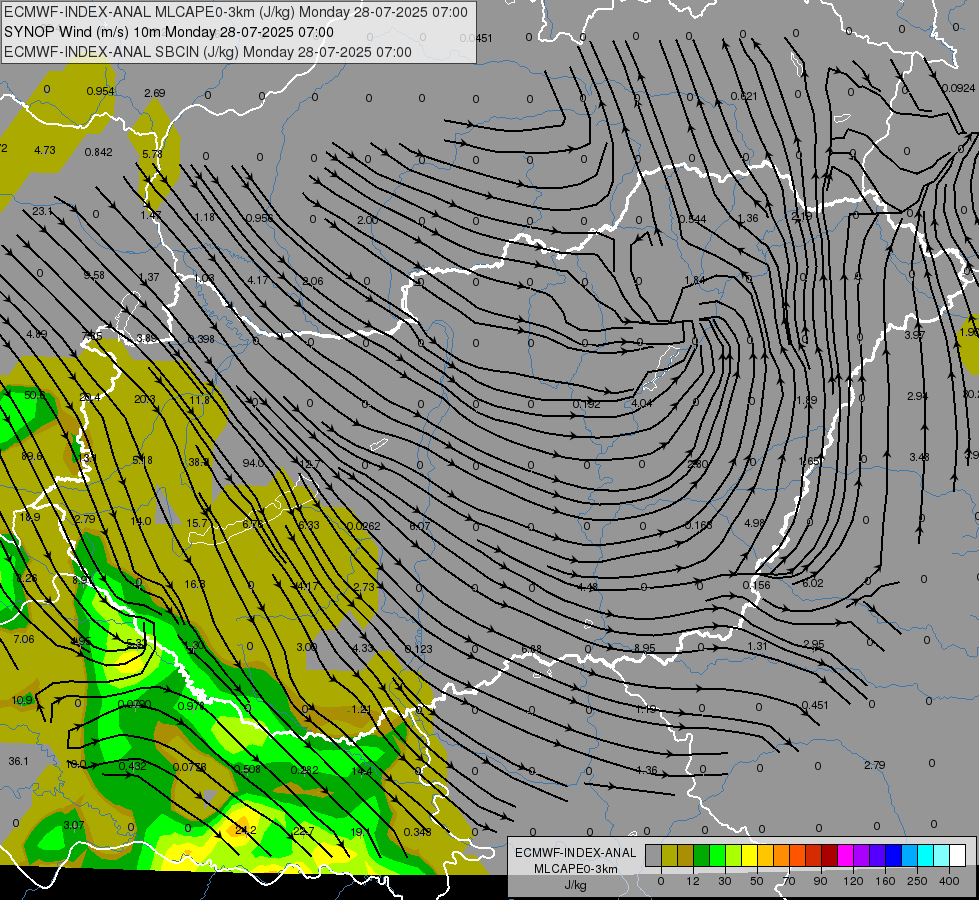979x900 pixels.
Task: Click the map value 4.04
Action: point(642,403)
